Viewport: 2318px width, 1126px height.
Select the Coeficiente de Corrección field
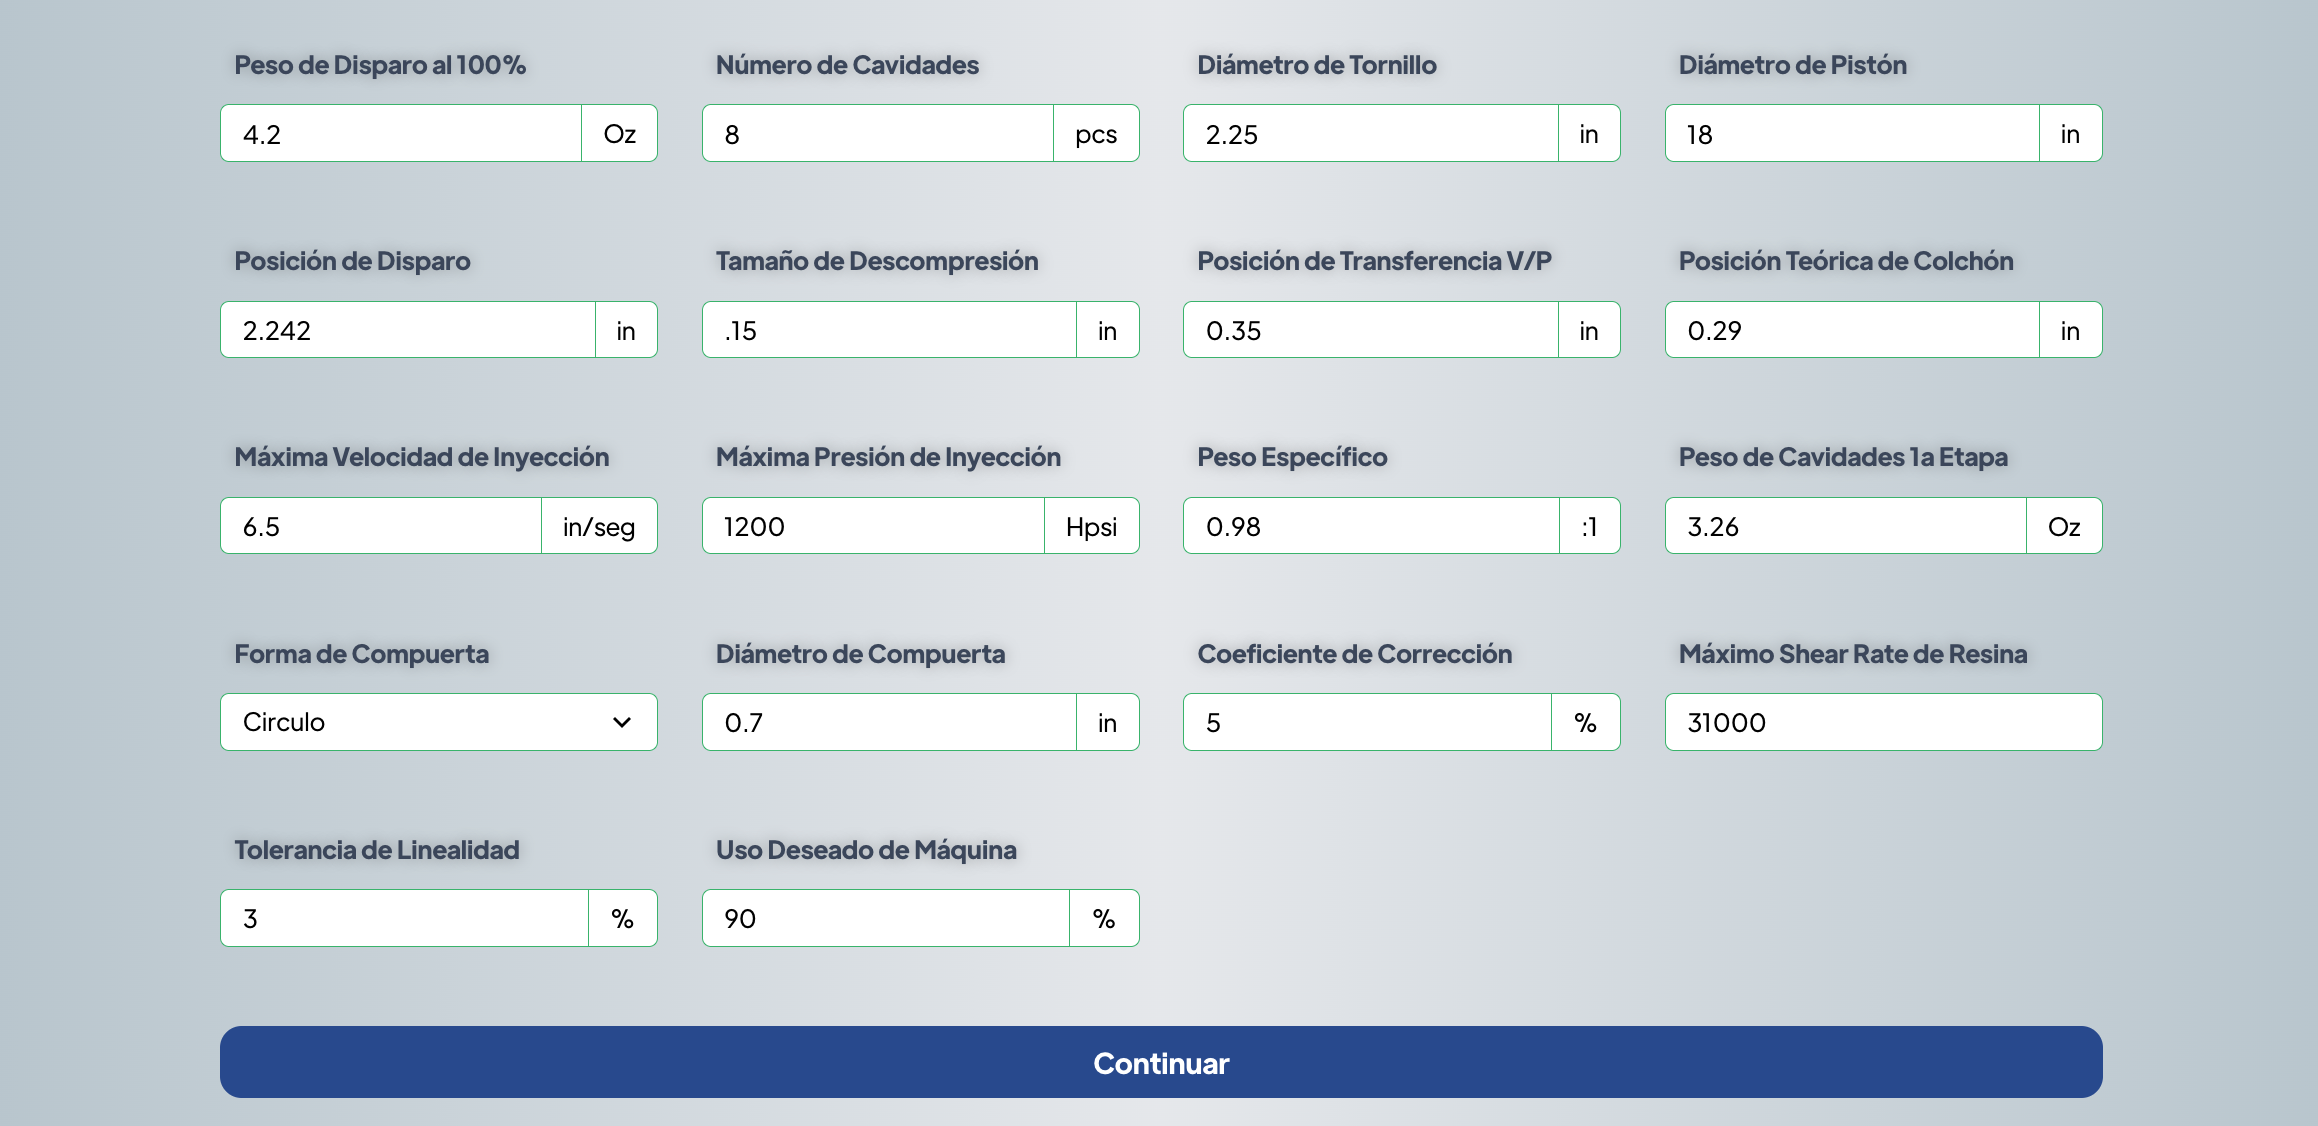[x=1367, y=722]
